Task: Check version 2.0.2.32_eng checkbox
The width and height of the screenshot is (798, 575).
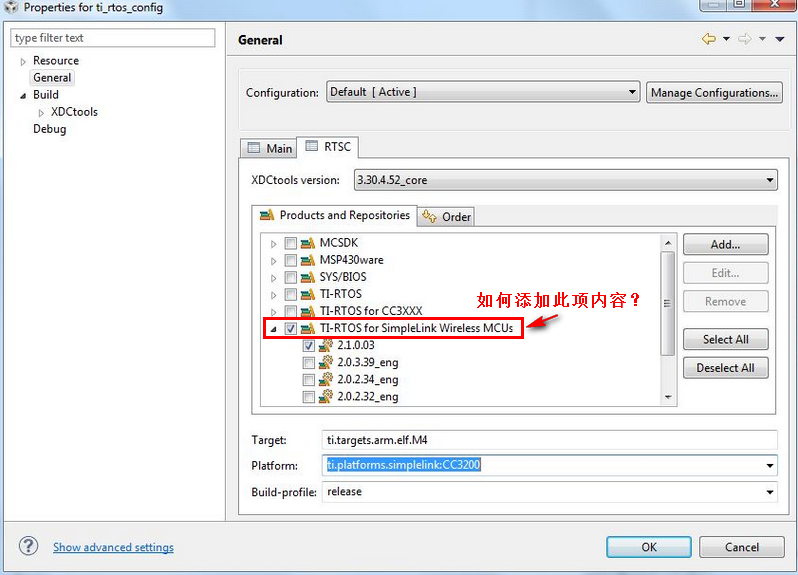Action: point(308,396)
